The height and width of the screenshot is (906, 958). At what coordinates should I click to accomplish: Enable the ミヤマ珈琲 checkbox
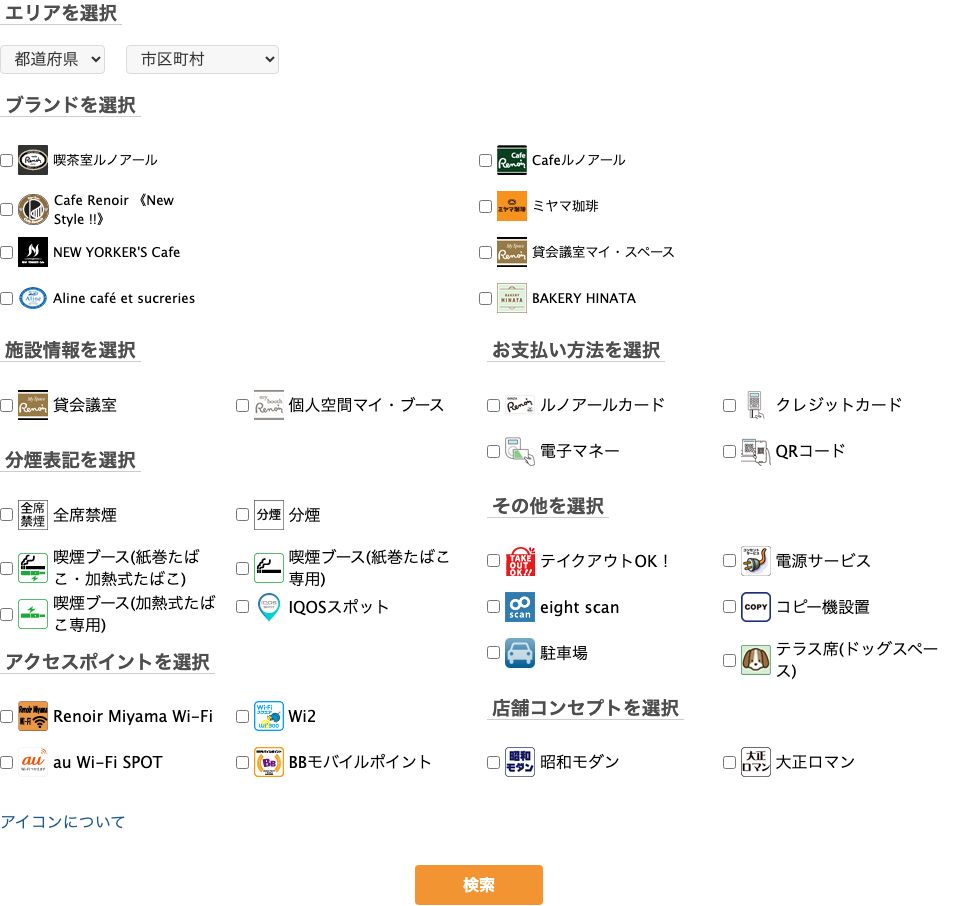point(486,206)
